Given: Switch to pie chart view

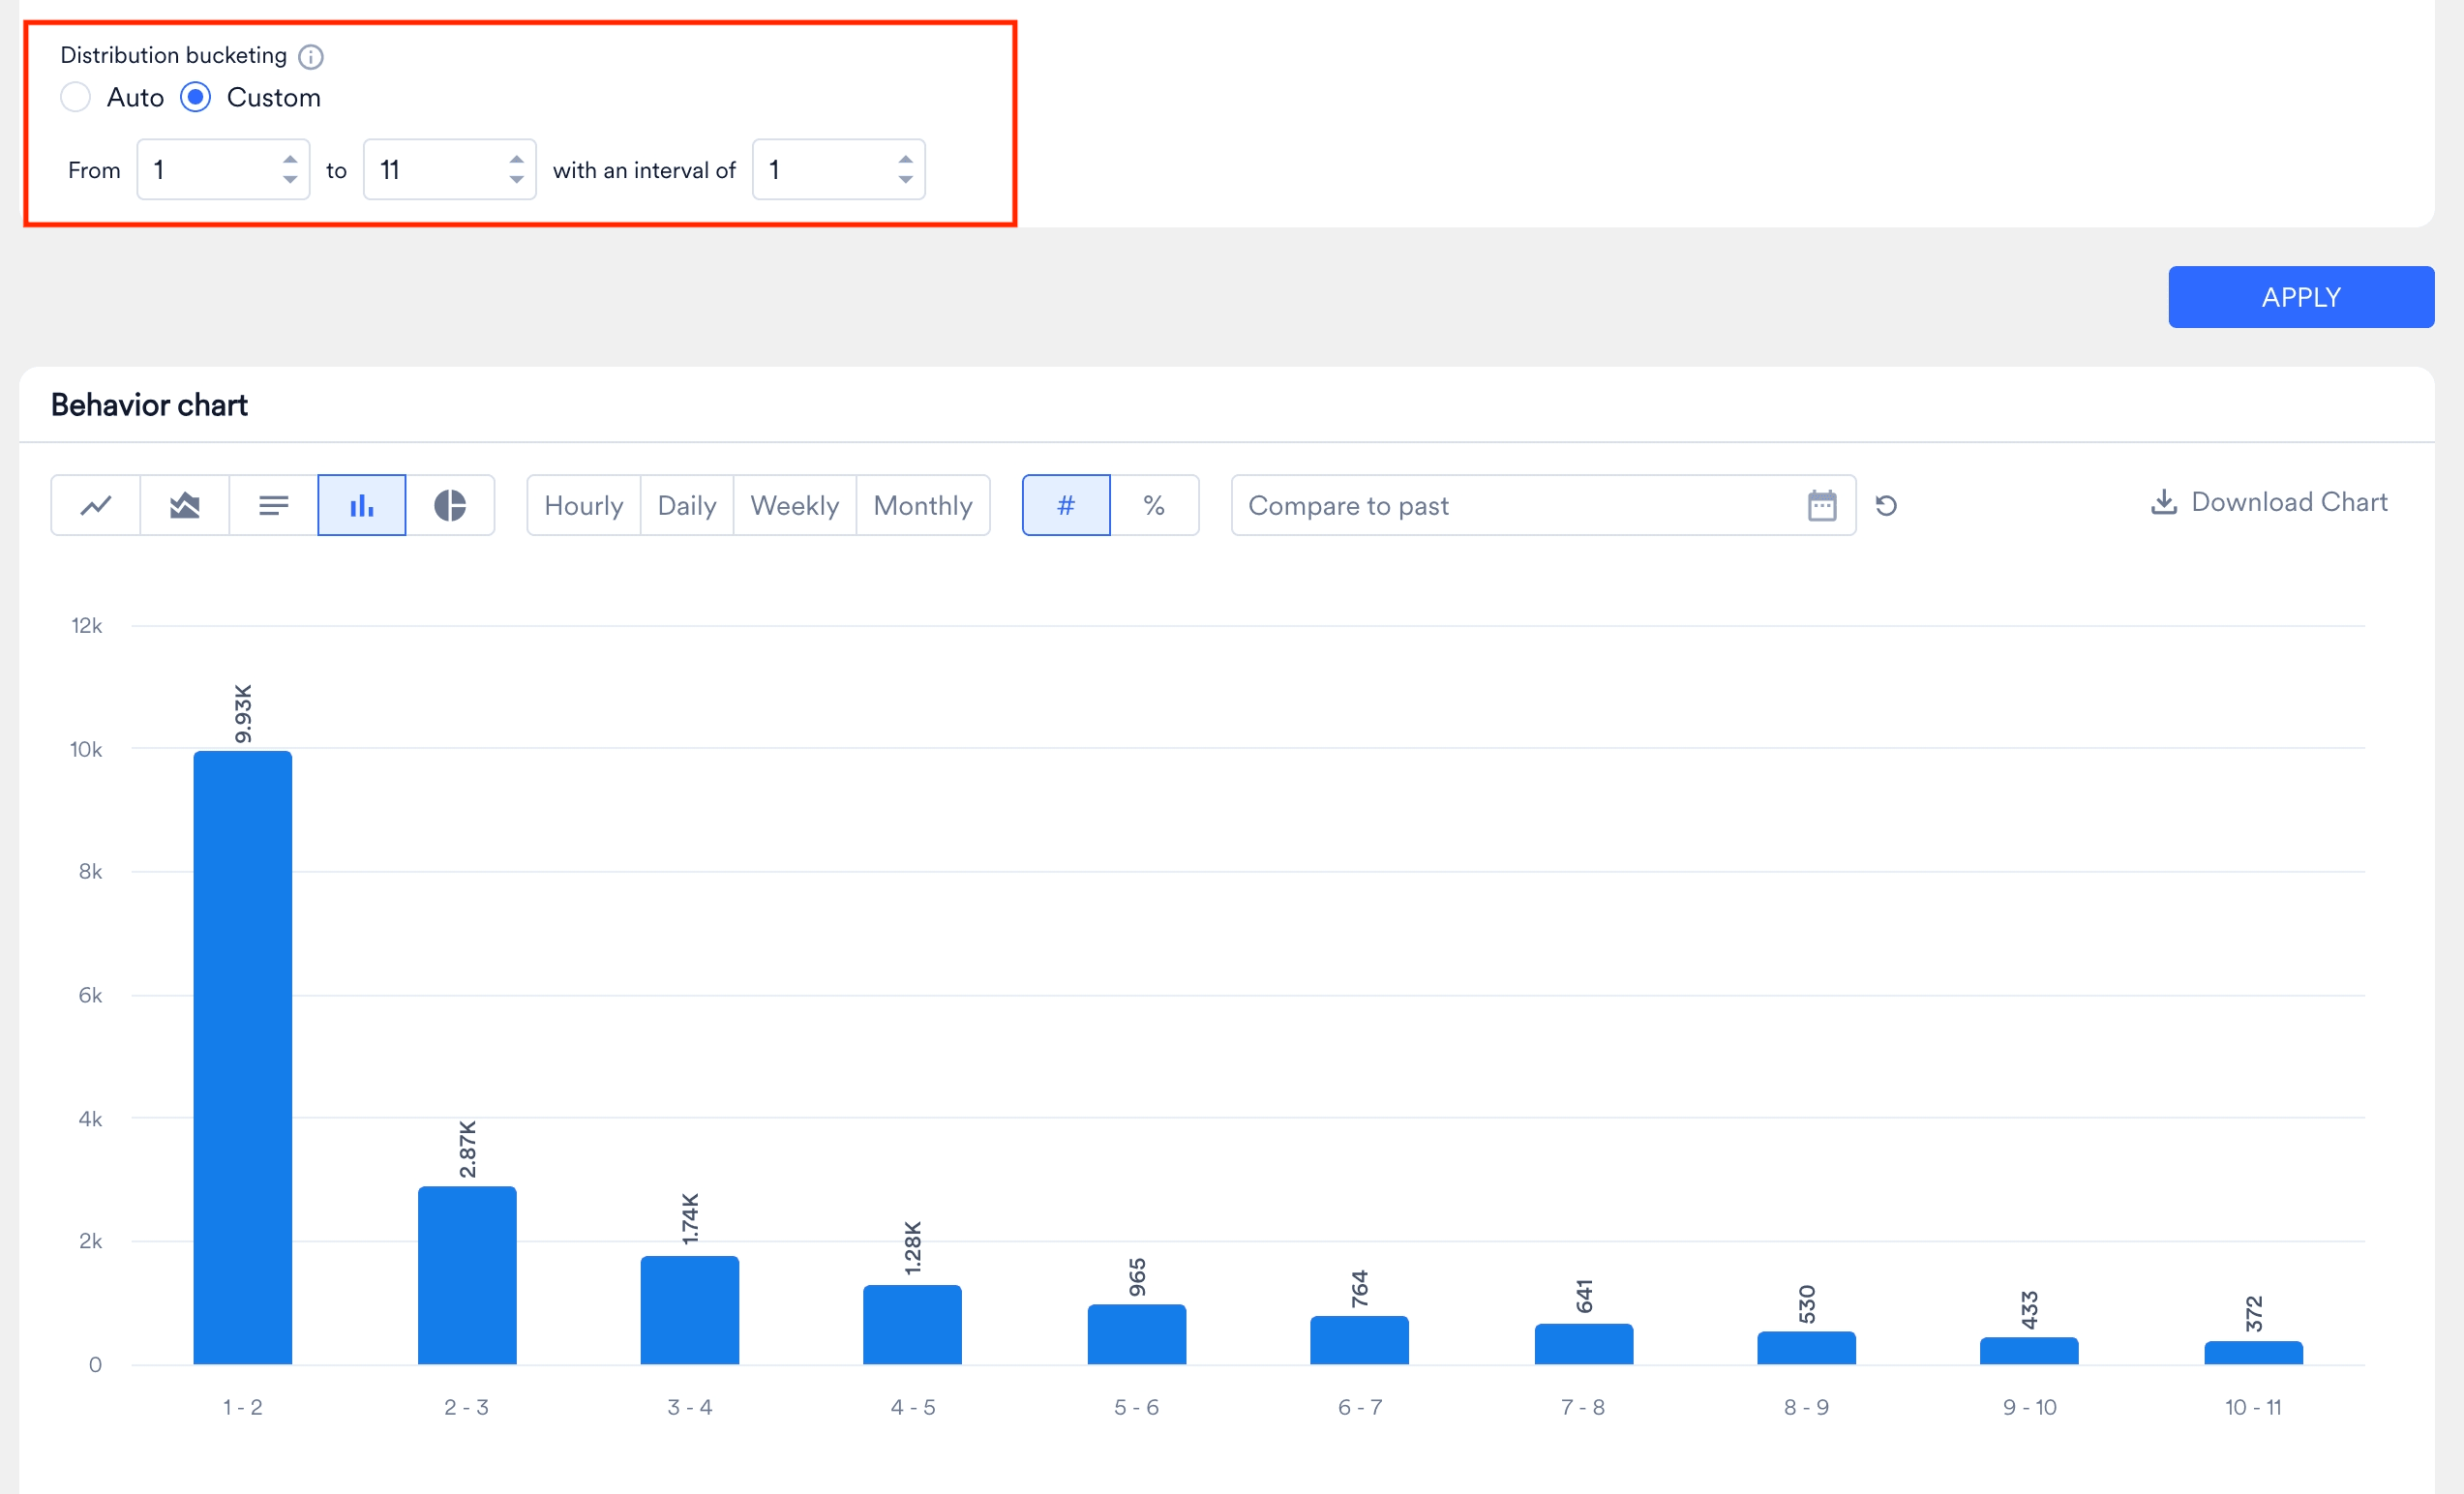Looking at the screenshot, I should 450,505.
